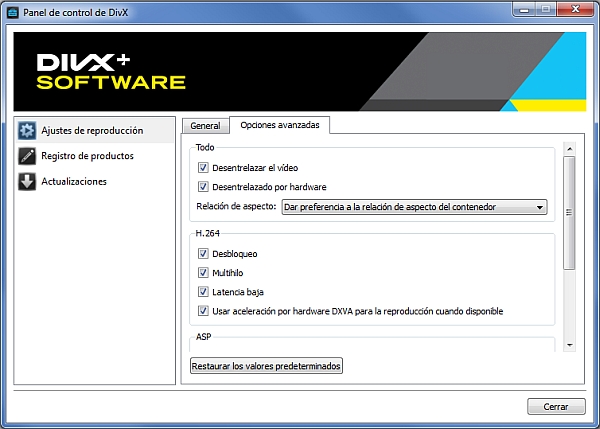Click the download arrow icon for Actualizaciones
600x429 pixels.
point(27,182)
